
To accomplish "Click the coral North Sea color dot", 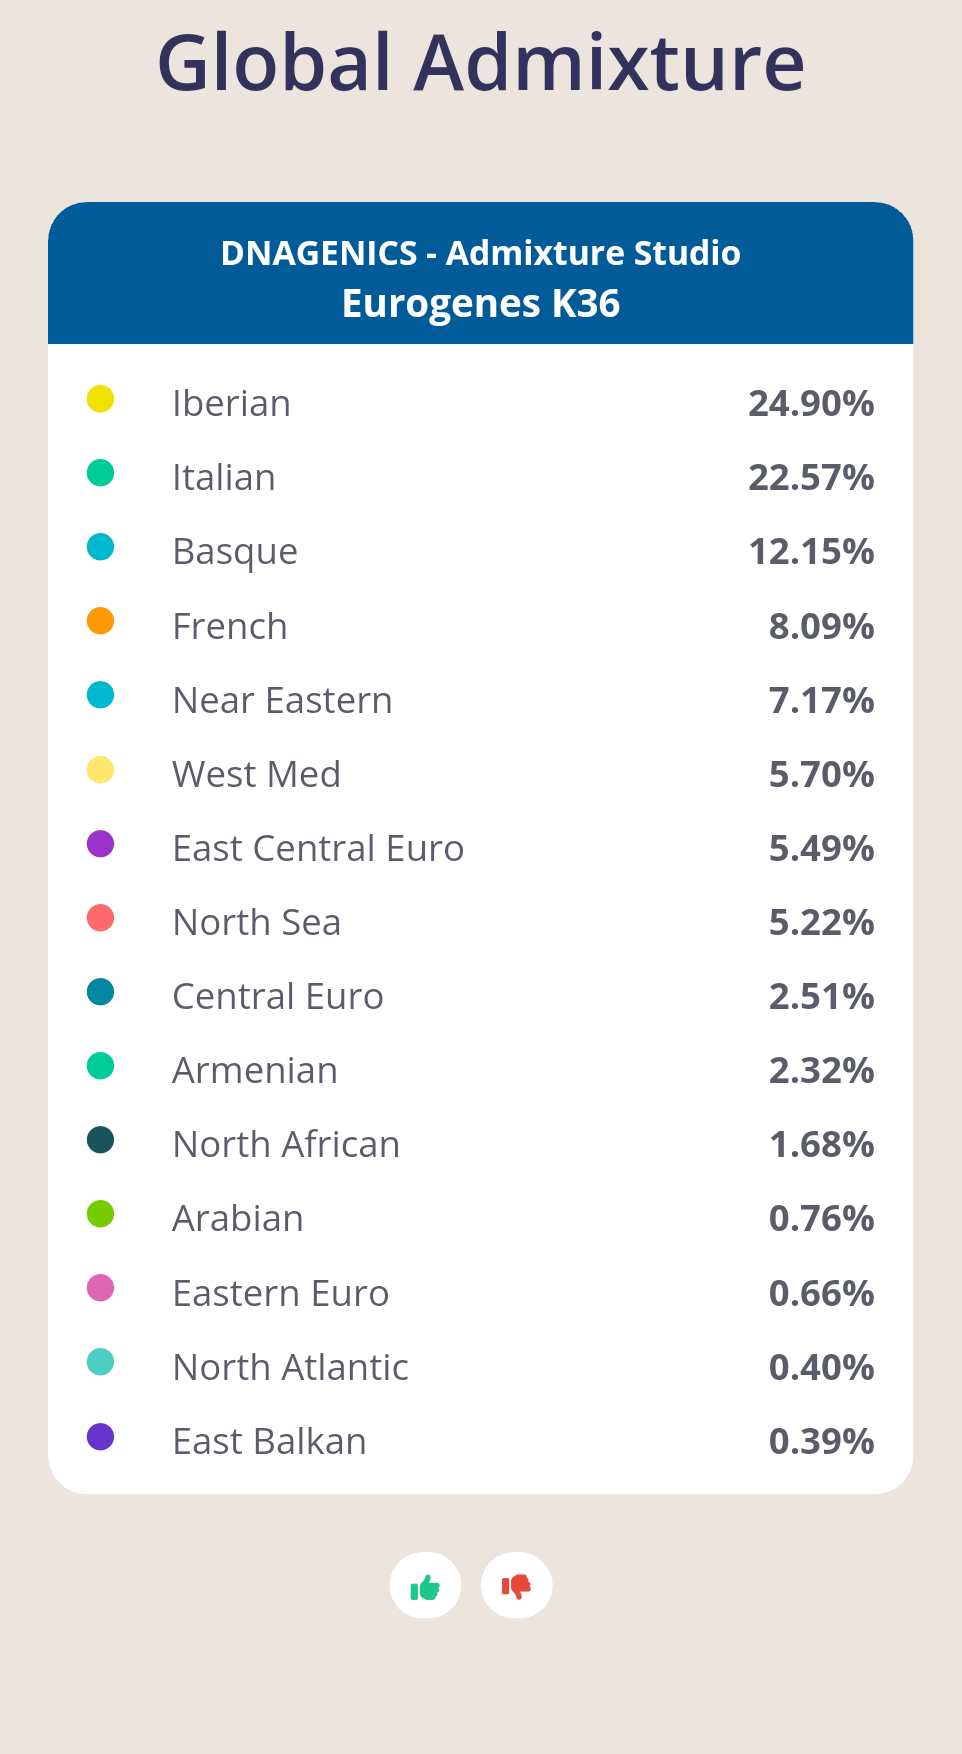I will pyautogui.click(x=100, y=918).
